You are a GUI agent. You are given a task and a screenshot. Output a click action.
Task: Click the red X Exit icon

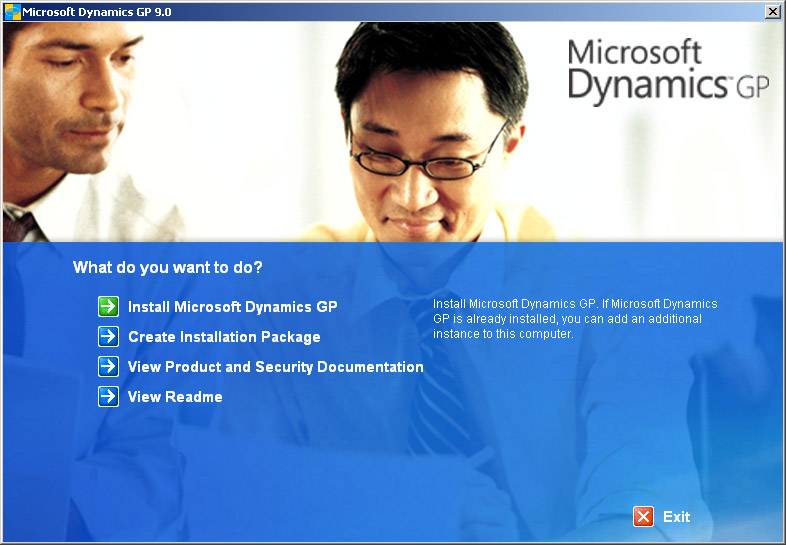(644, 516)
